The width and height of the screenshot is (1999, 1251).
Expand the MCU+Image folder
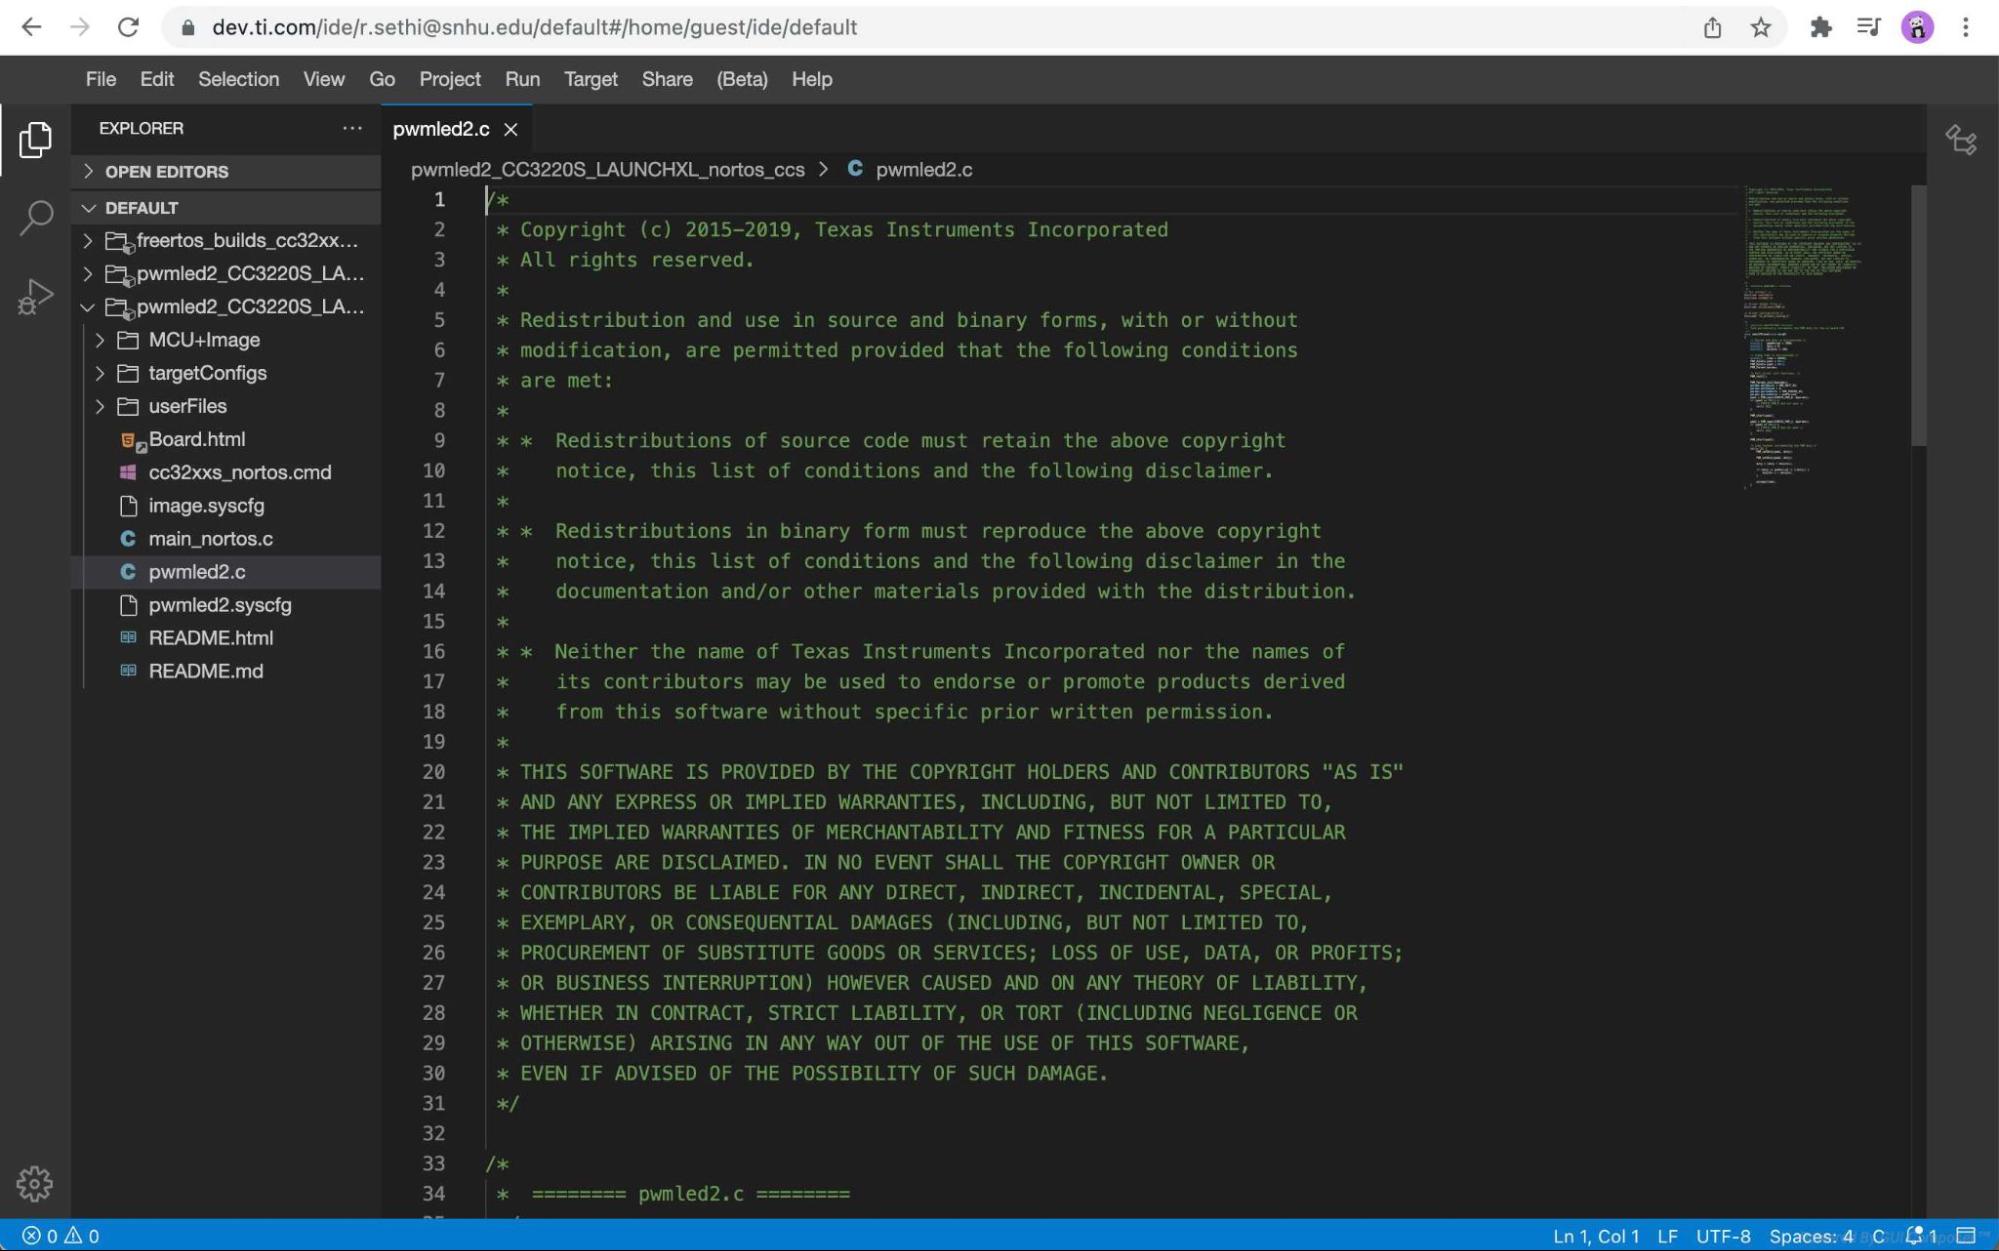pyautogui.click(x=204, y=340)
